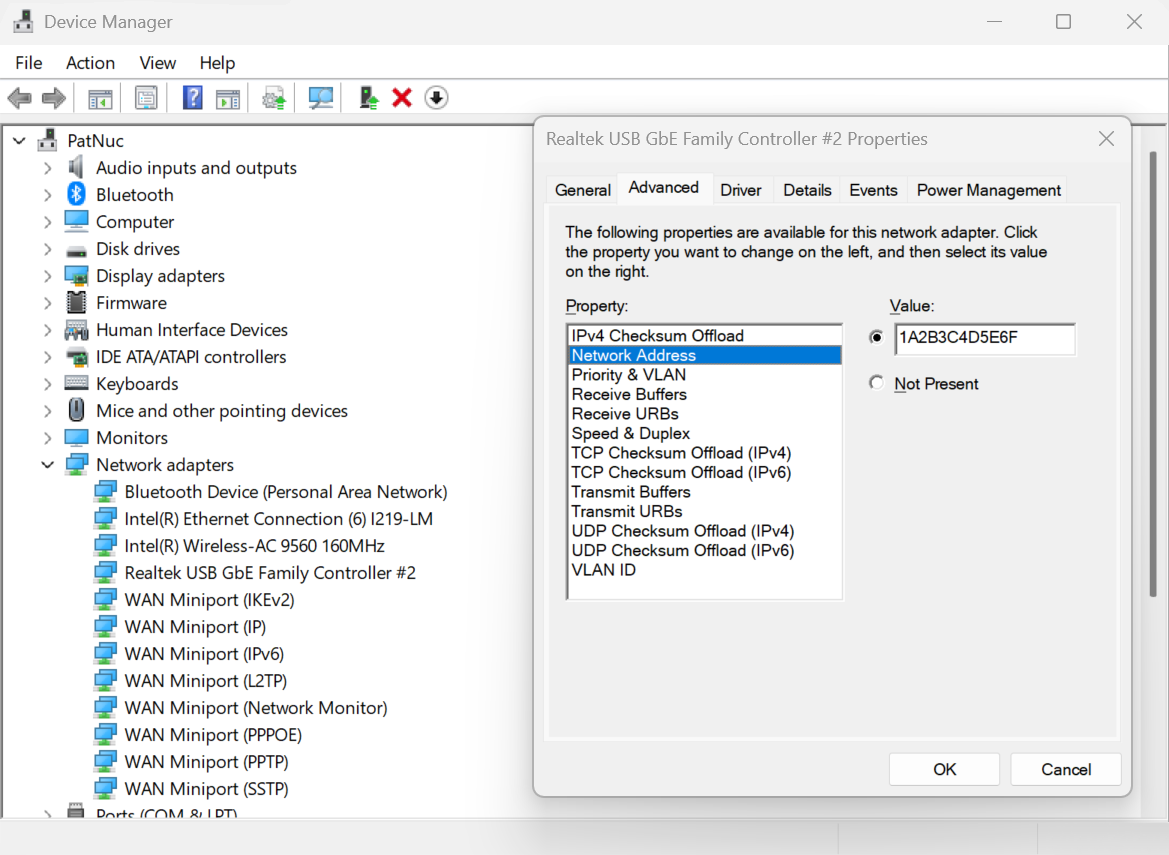This screenshot has width=1169, height=855.
Task: Collapse the Network adapters category
Action: (x=48, y=464)
